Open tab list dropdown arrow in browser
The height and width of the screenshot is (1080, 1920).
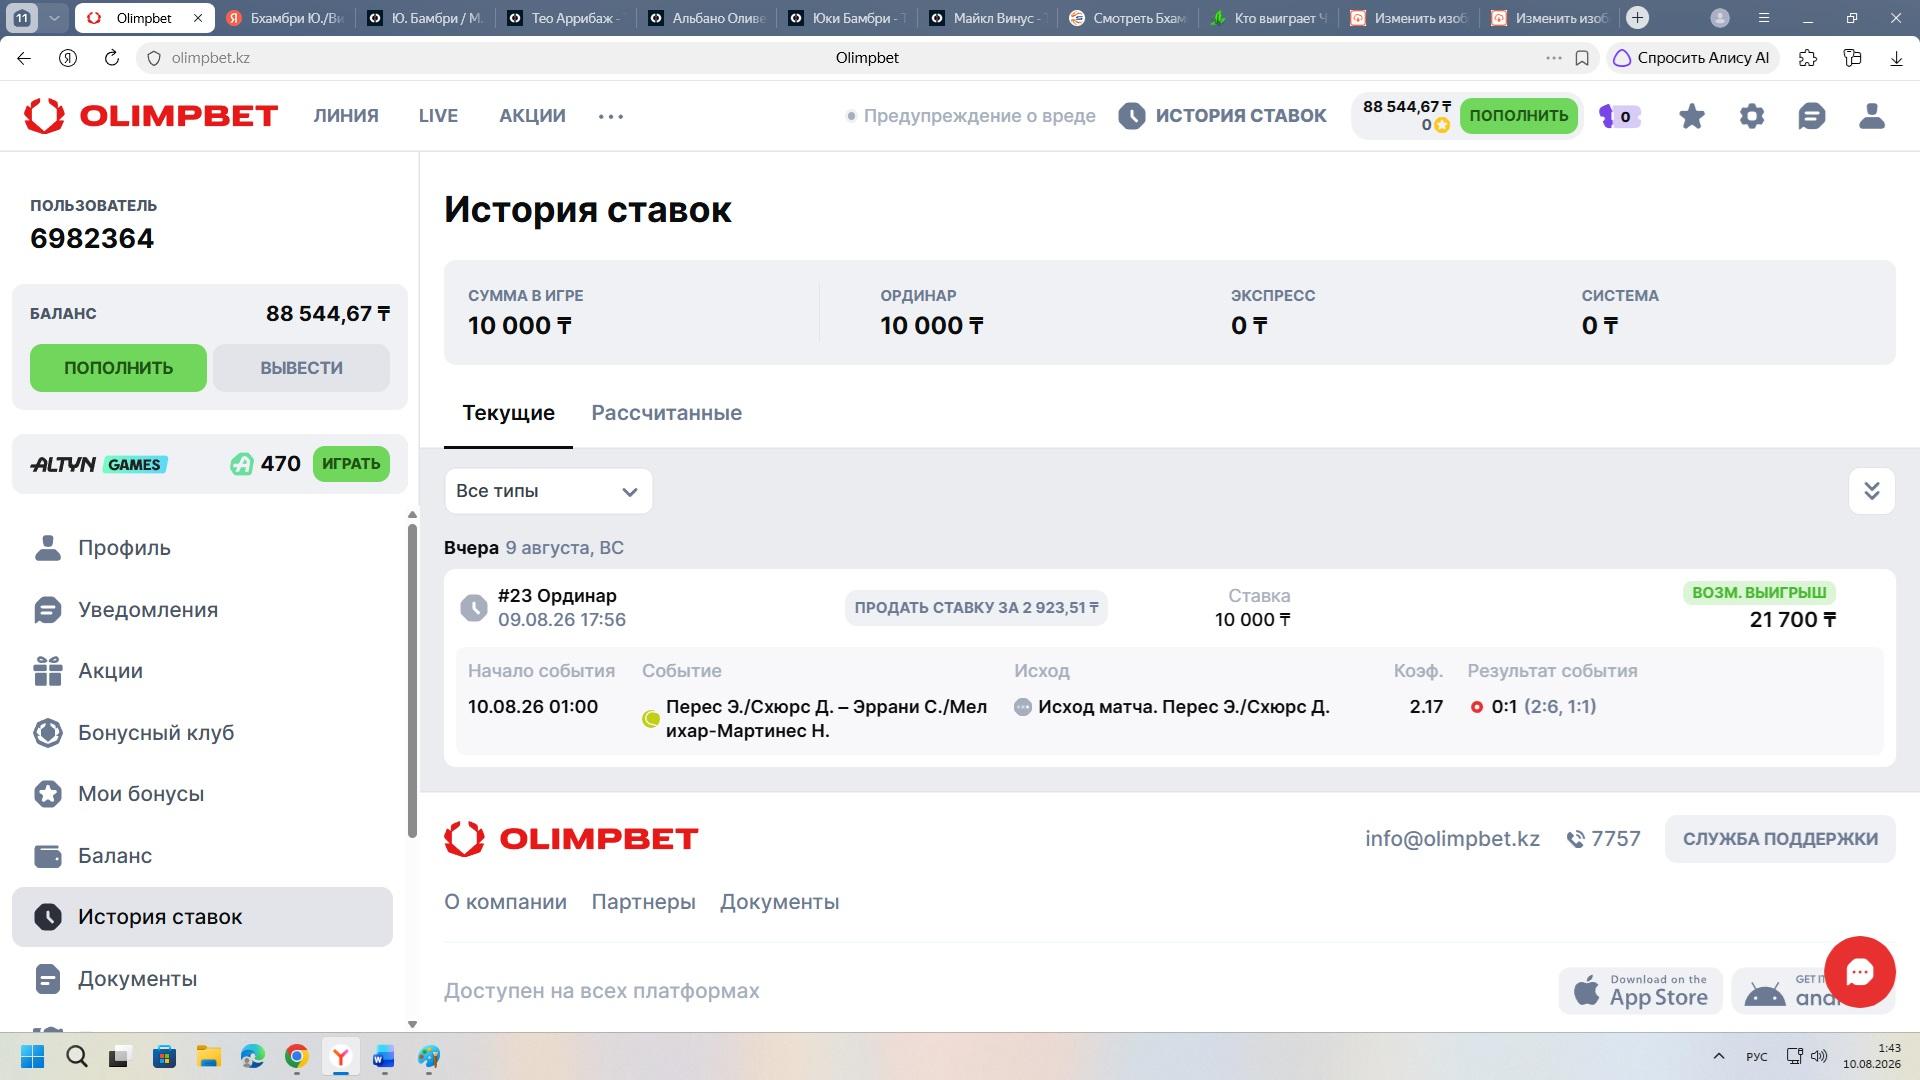pyautogui.click(x=54, y=18)
